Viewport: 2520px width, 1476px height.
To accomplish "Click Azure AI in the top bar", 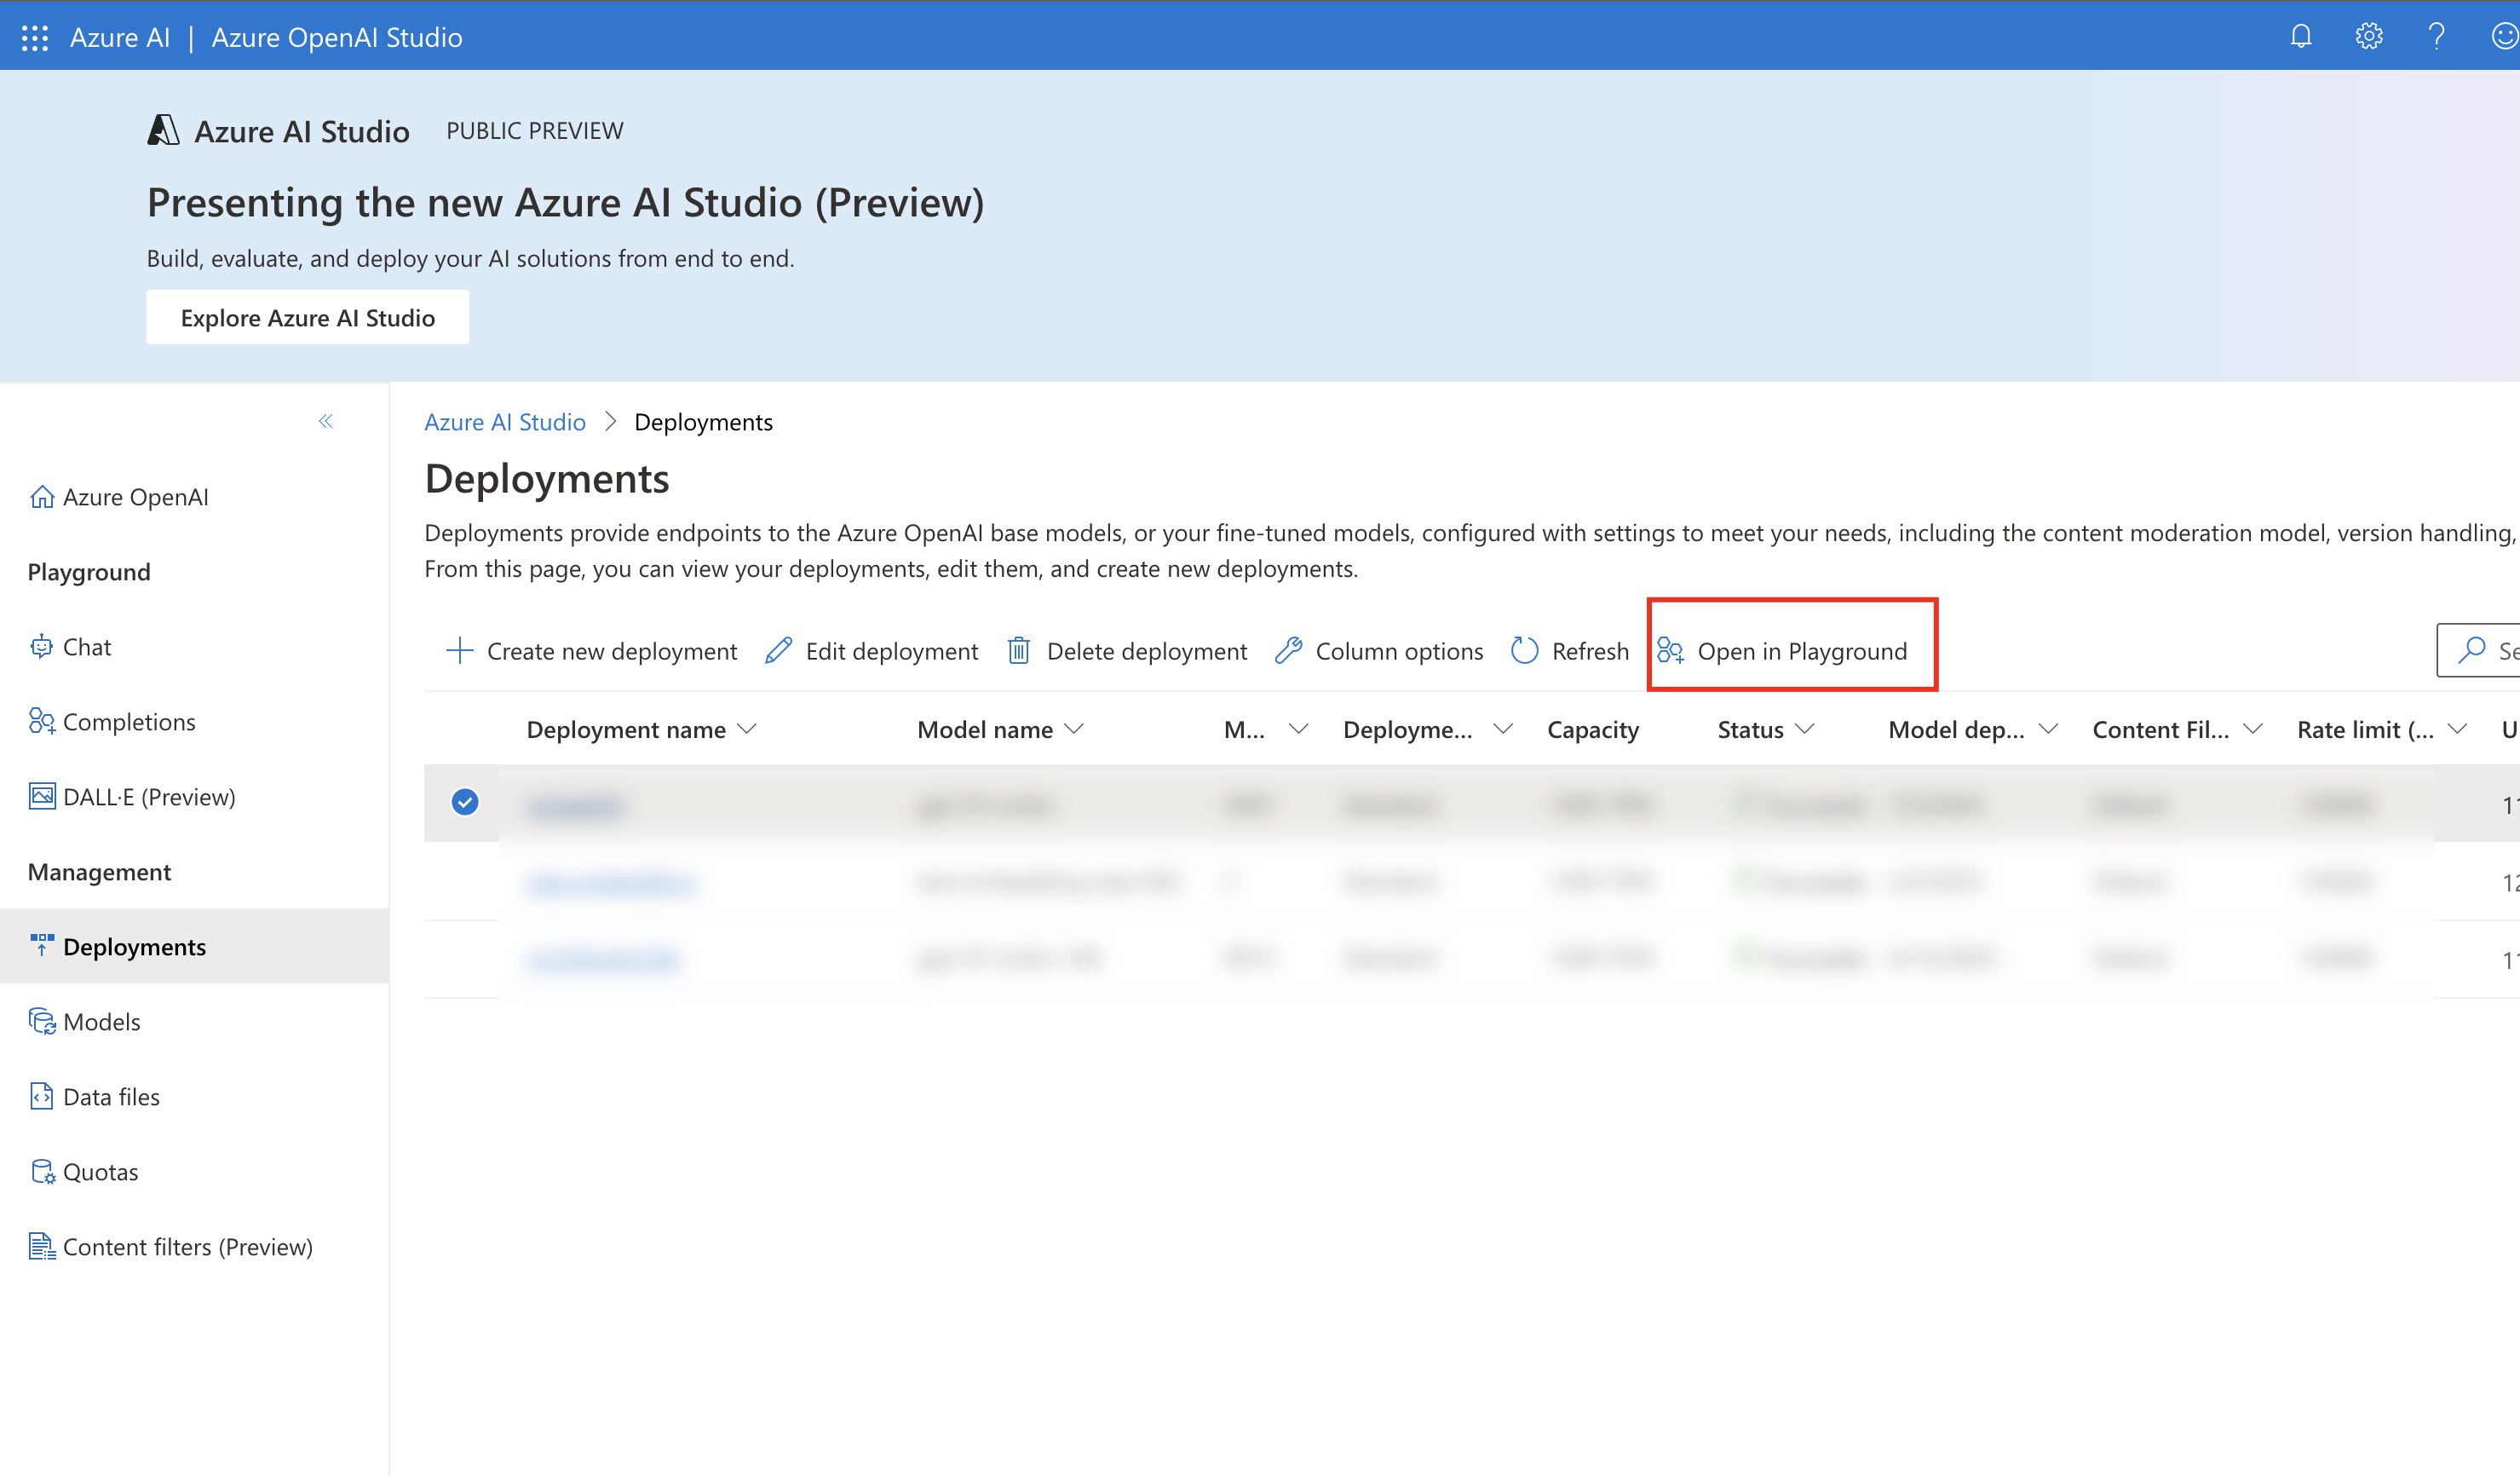I will pos(119,37).
